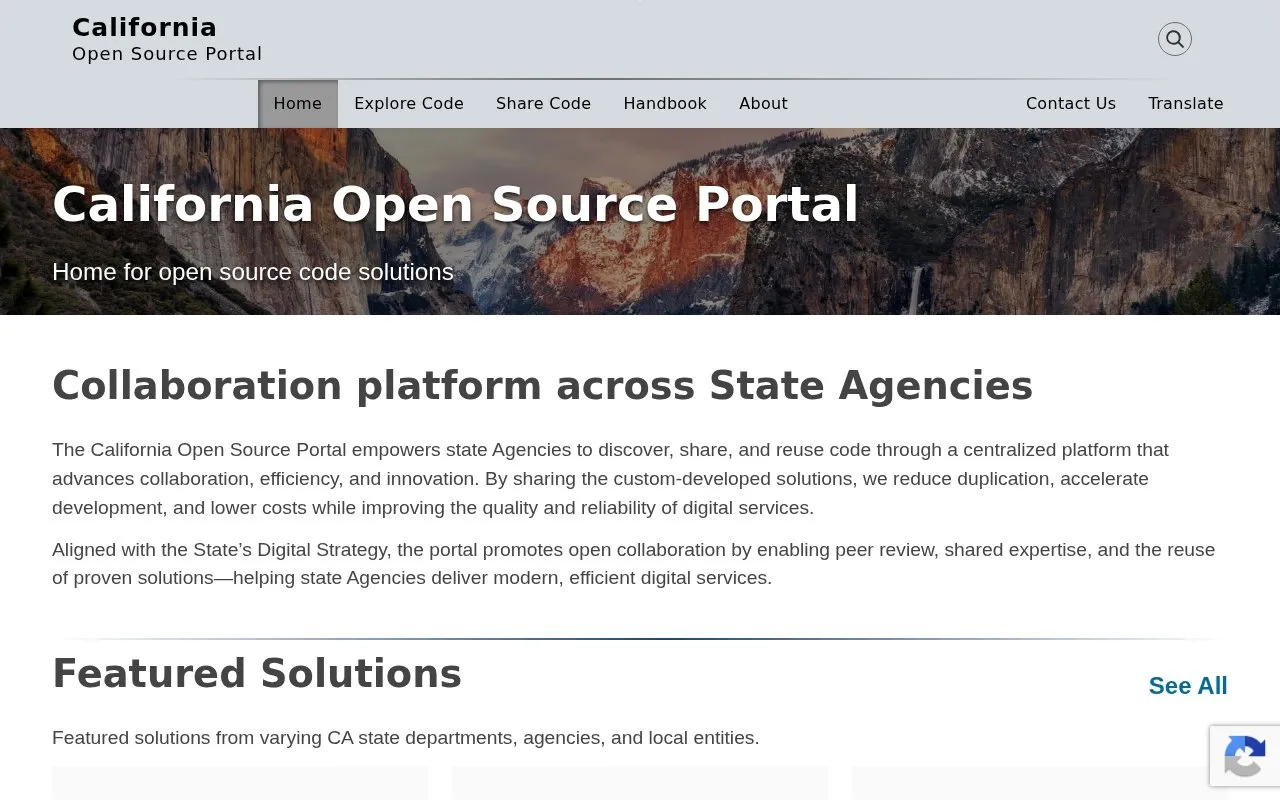Open the Translate option
The image size is (1280, 800).
(x=1186, y=104)
